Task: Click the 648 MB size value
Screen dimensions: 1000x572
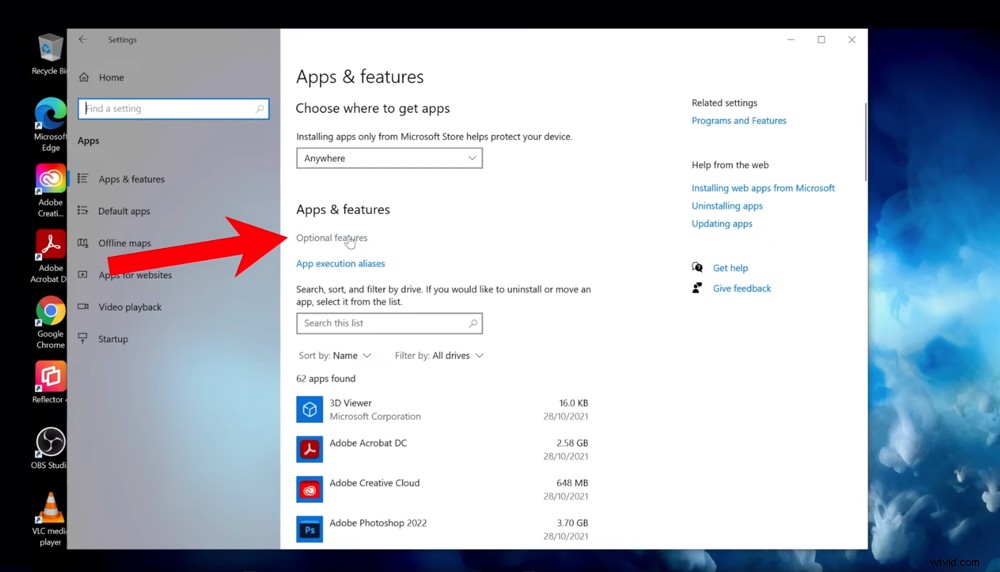Action: (572, 483)
